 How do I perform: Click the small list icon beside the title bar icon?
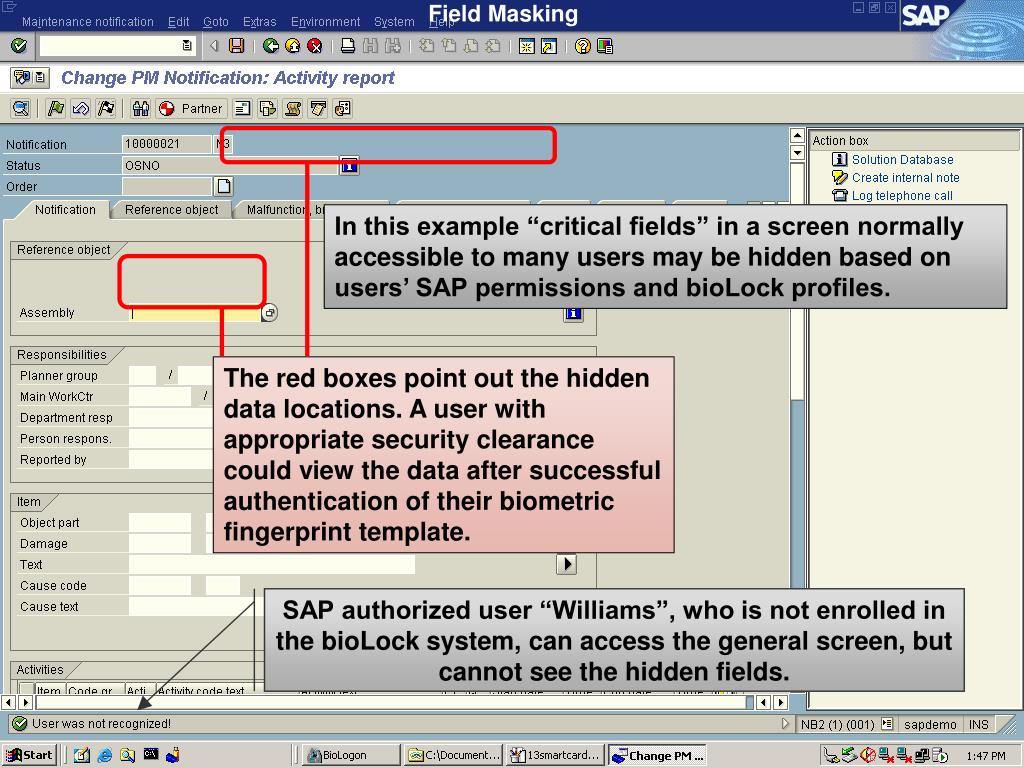click(x=40, y=78)
